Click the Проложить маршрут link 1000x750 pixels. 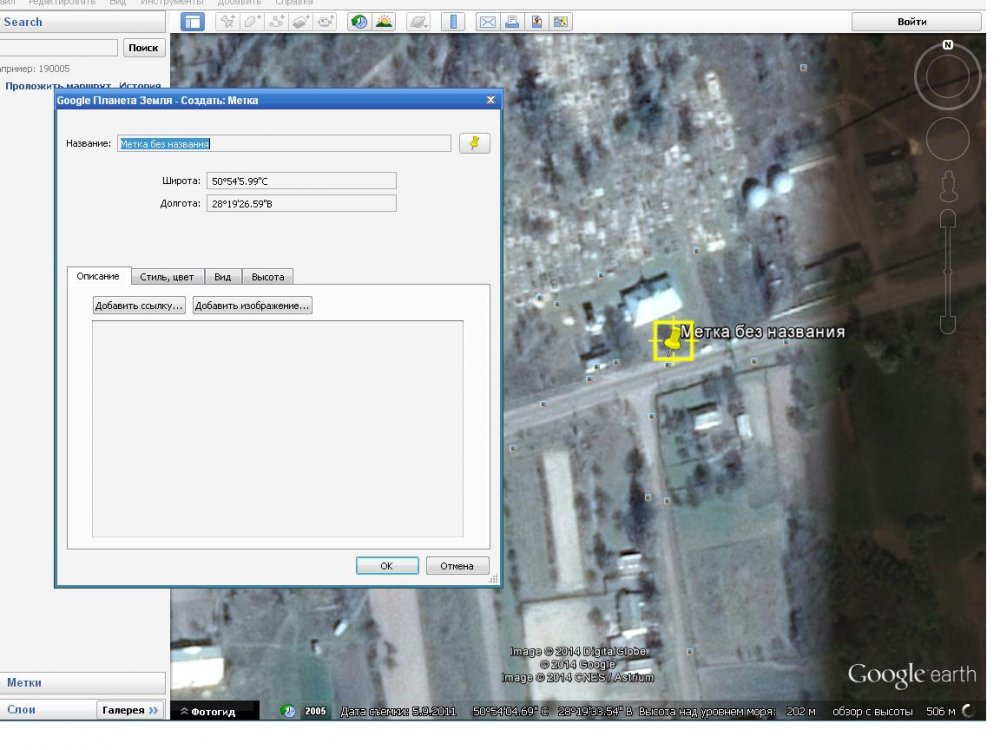pyautogui.click(x=58, y=85)
